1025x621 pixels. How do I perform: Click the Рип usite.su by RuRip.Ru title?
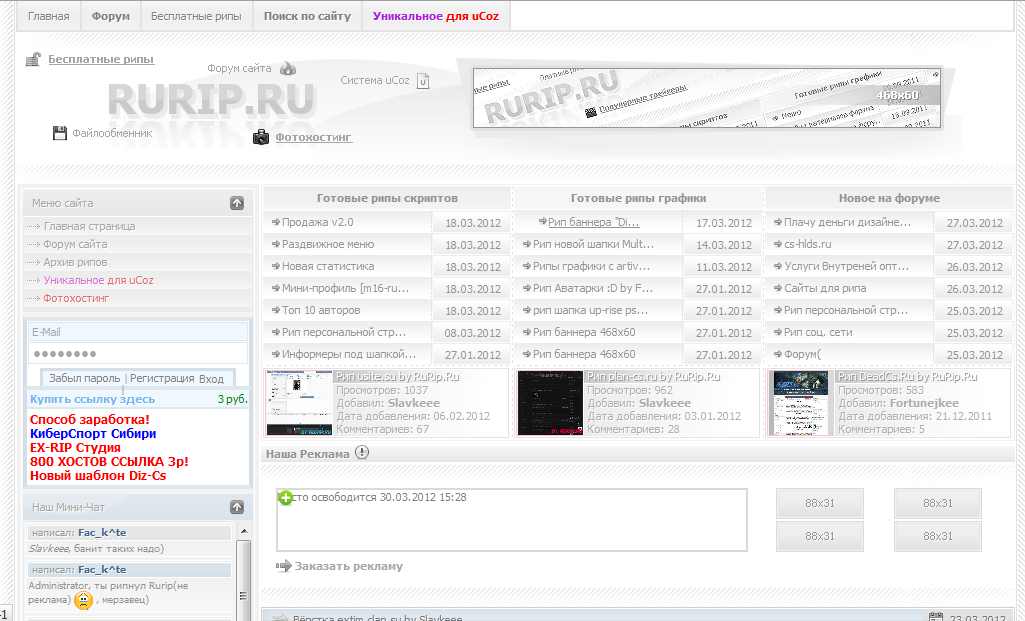coord(398,377)
